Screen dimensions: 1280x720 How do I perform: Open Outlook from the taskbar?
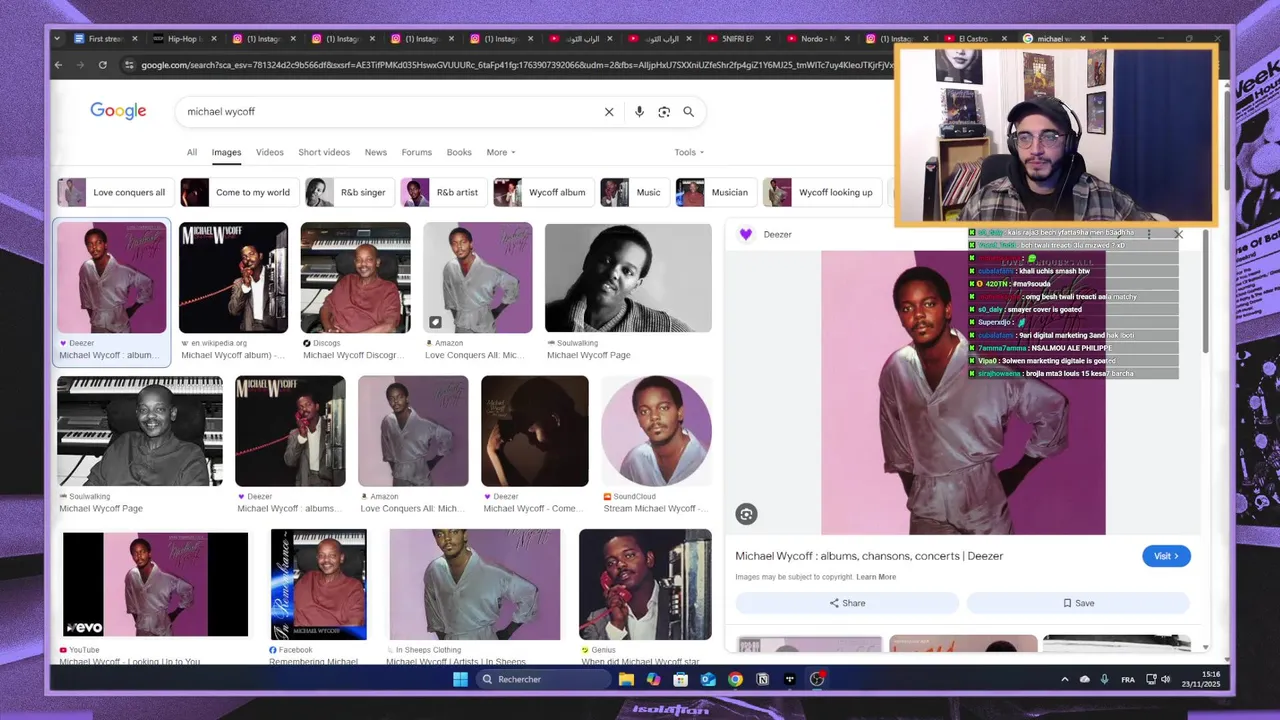708,679
